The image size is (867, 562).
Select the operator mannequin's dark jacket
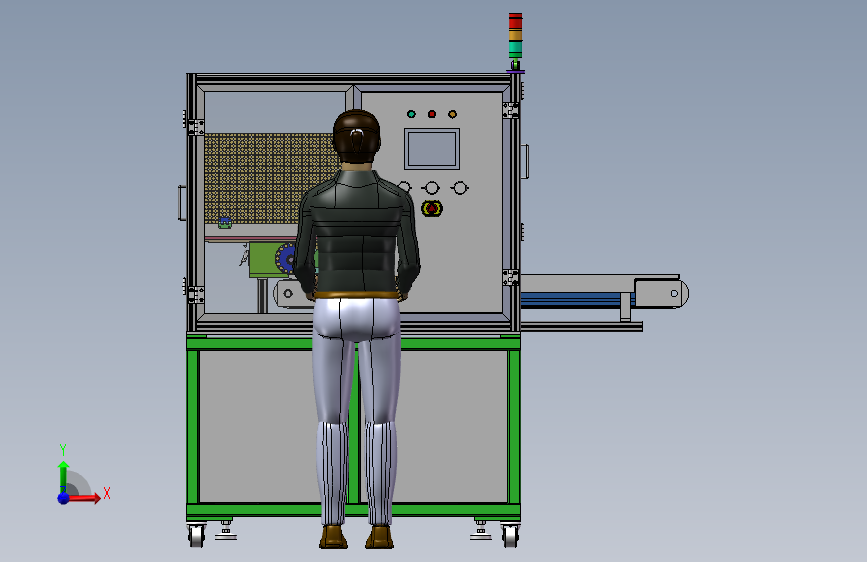pos(357,232)
